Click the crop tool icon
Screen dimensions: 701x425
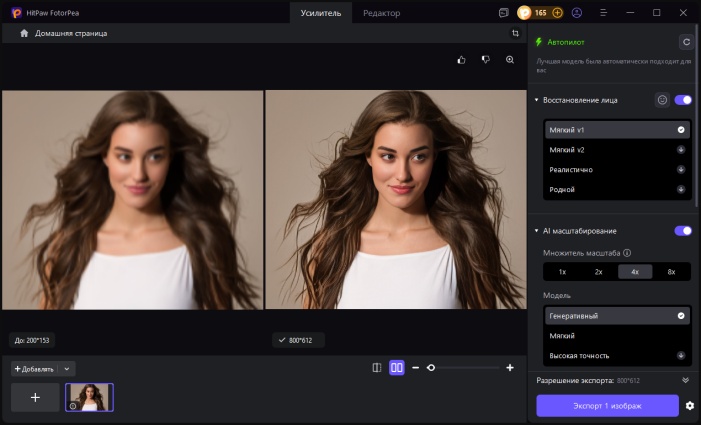tap(515, 33)
